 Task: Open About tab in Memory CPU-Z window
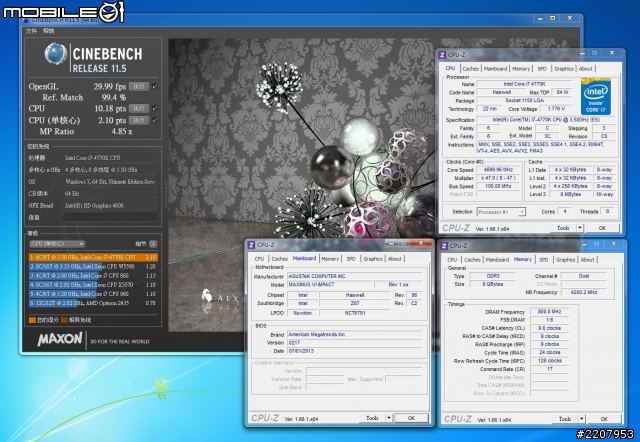587,260
